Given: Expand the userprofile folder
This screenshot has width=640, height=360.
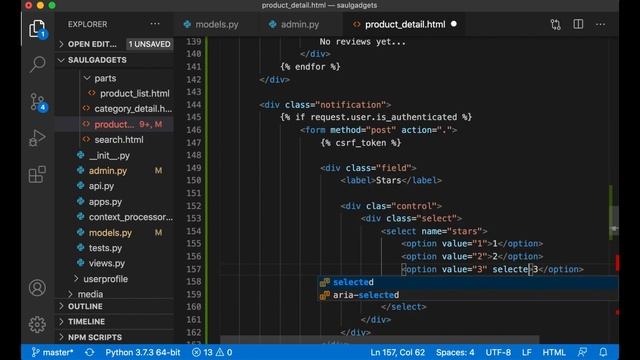Looking at the screenshot, I should (x=105, y=279).
